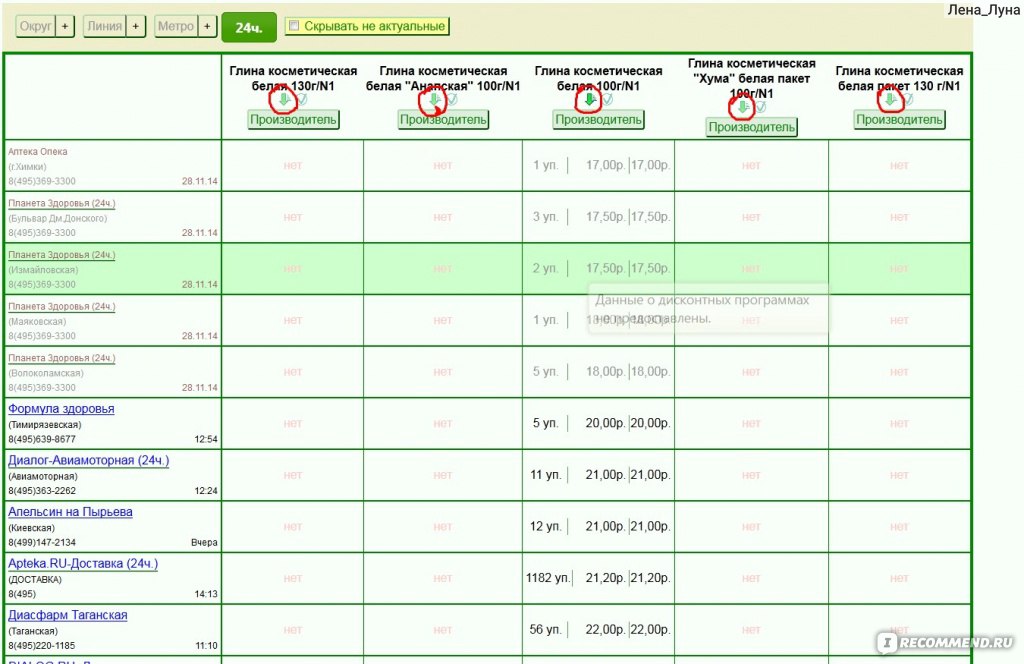Open Планета Здоровья (24ч.) link for Волоколамская
This screenshot has width=1024, height=664.
pos(61,358)
